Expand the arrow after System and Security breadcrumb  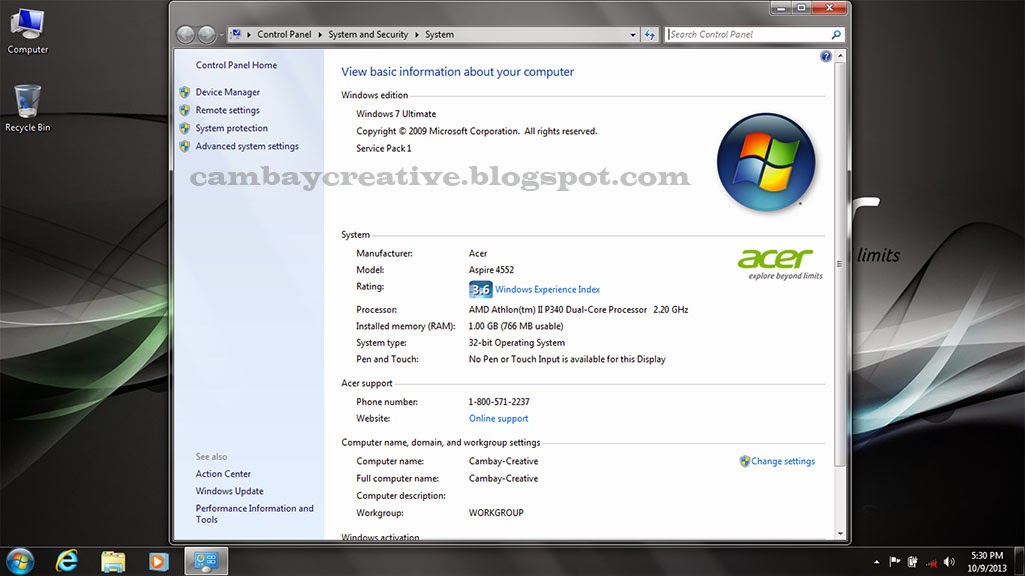pos(416,35)
